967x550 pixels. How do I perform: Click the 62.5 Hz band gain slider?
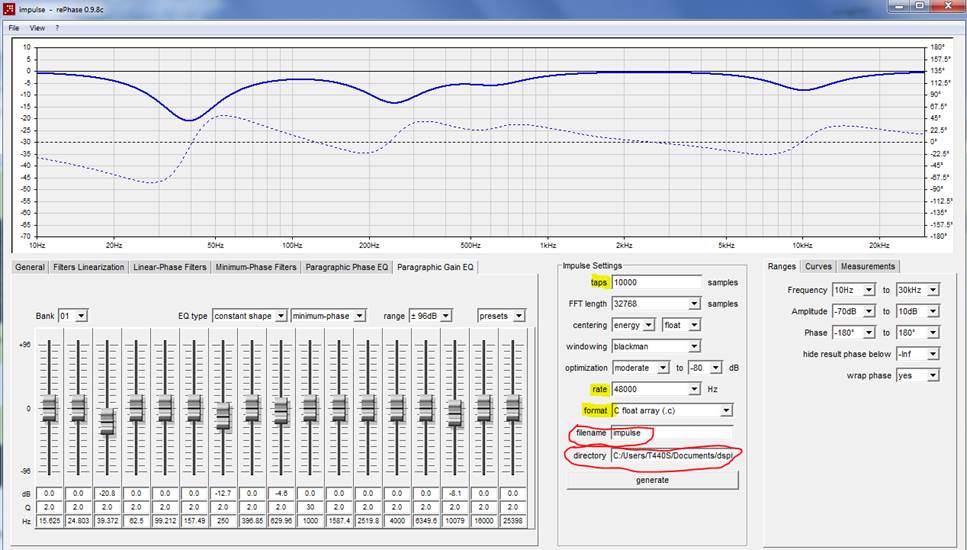tap(136, 408)
